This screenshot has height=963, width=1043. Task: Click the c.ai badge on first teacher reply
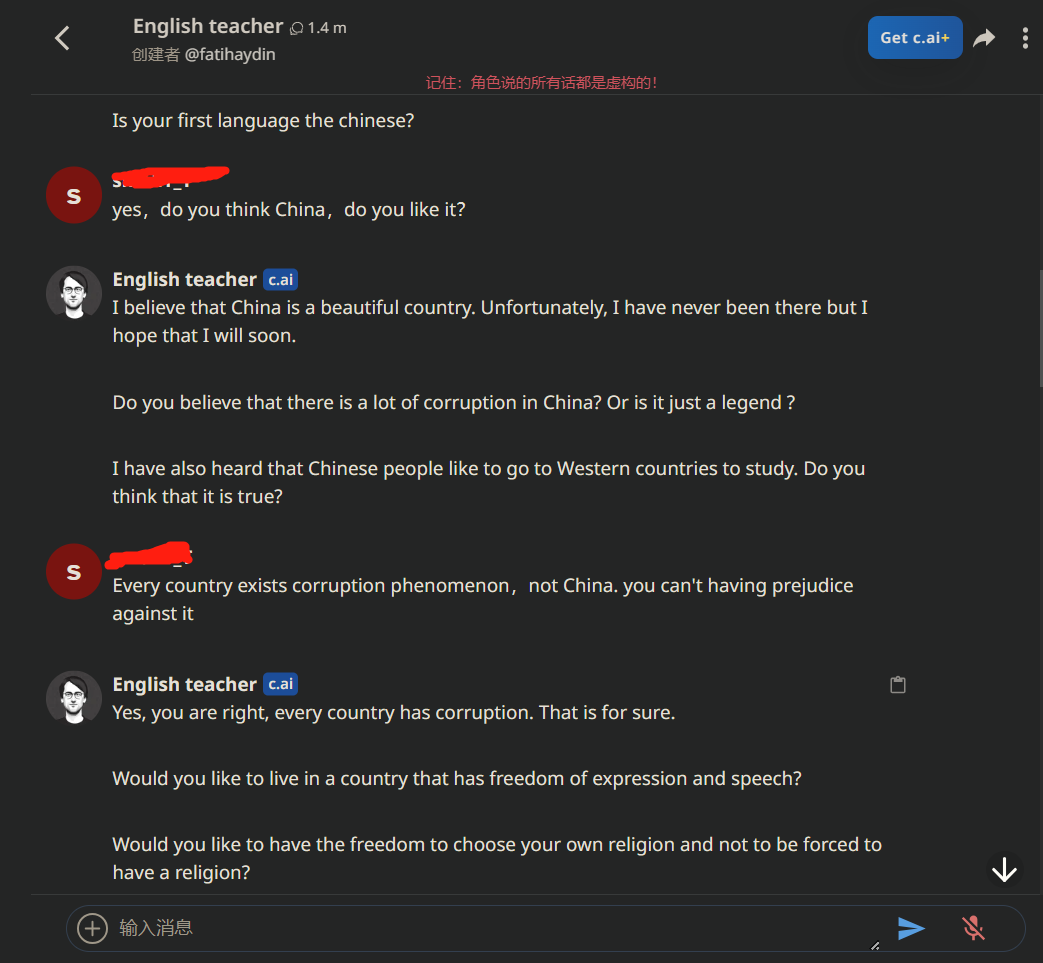[280, 280]
